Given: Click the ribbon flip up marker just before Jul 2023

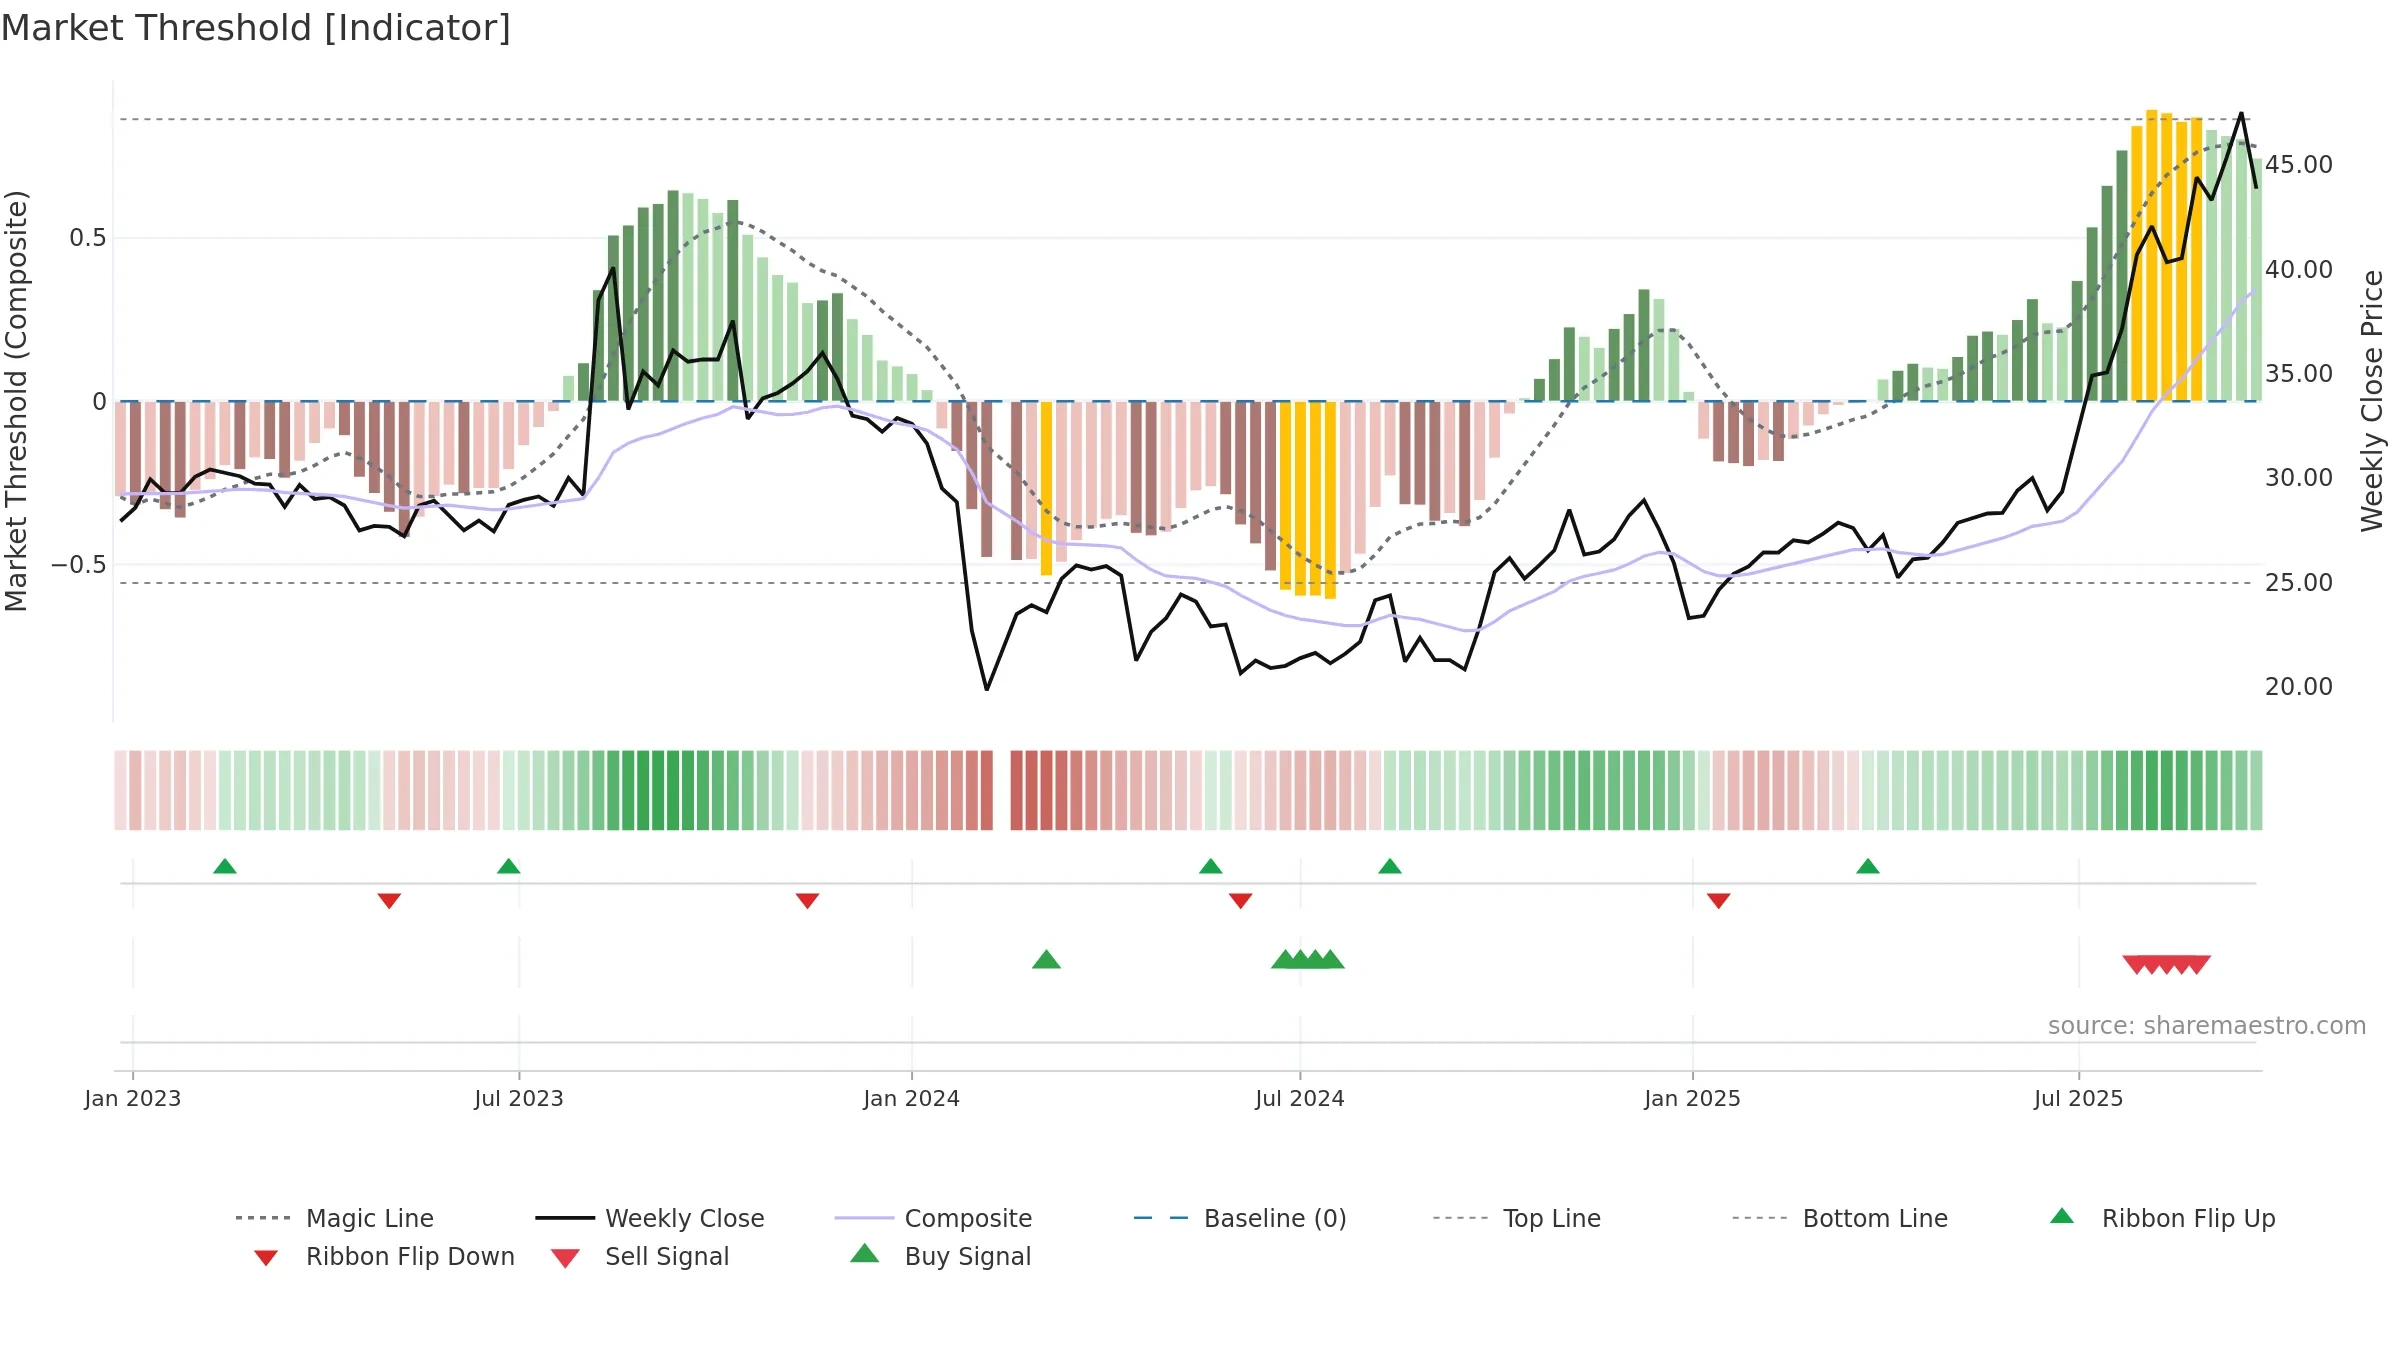Looking at the screenshot, I should coord(508,866).
